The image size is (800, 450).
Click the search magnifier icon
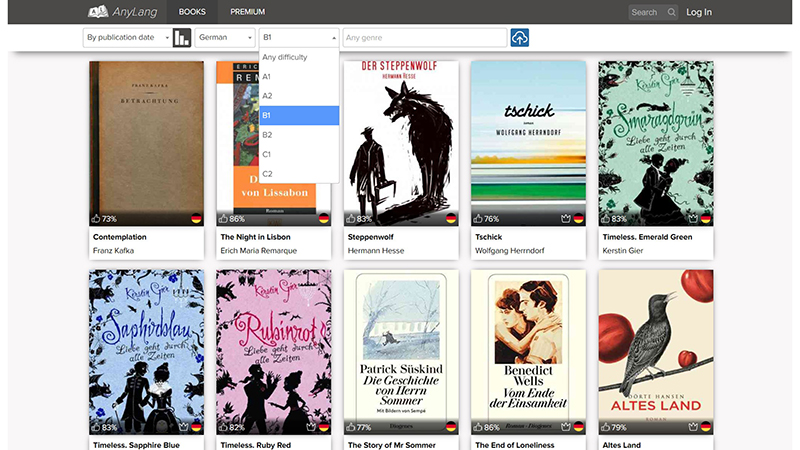[x=671, y=12]
